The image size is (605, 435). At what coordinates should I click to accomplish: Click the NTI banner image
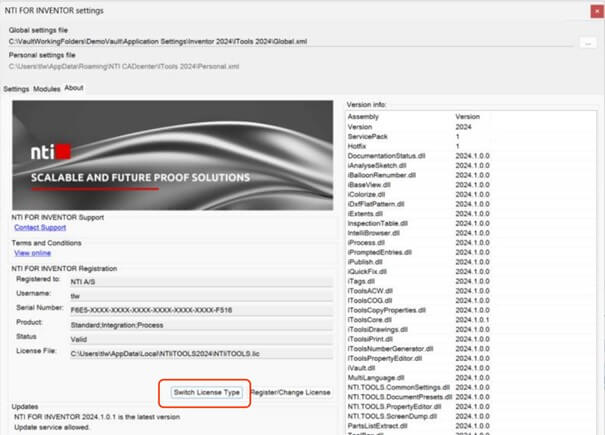click(x=172, y=155)
